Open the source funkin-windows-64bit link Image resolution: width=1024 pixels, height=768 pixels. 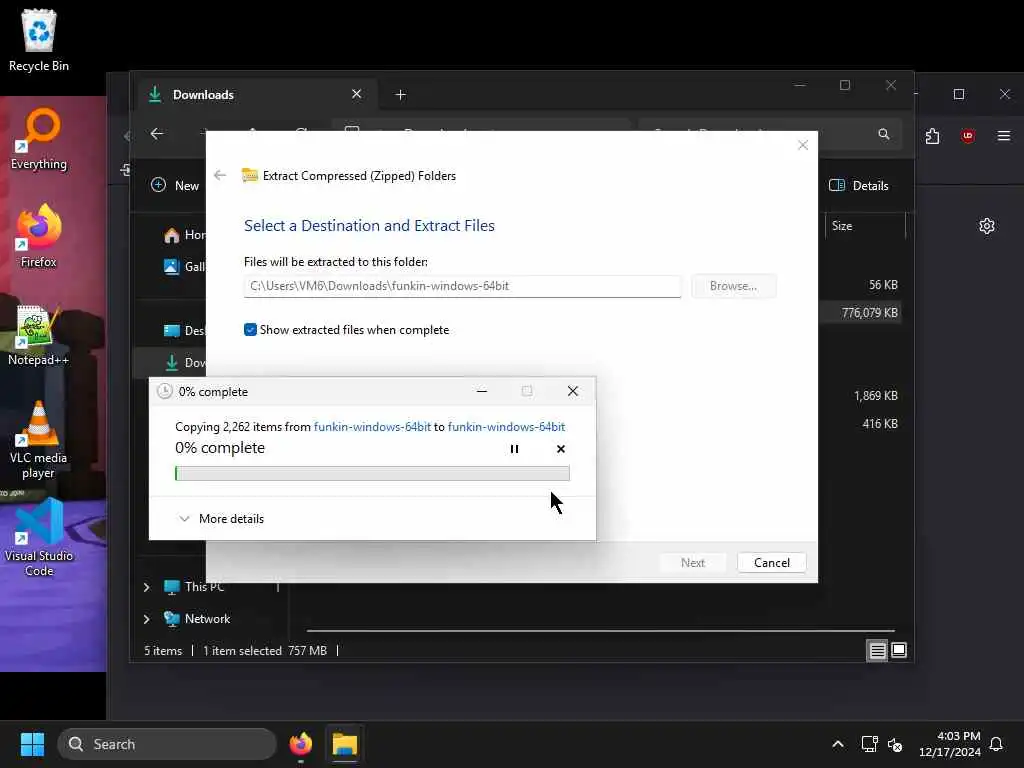click(372, 426)
